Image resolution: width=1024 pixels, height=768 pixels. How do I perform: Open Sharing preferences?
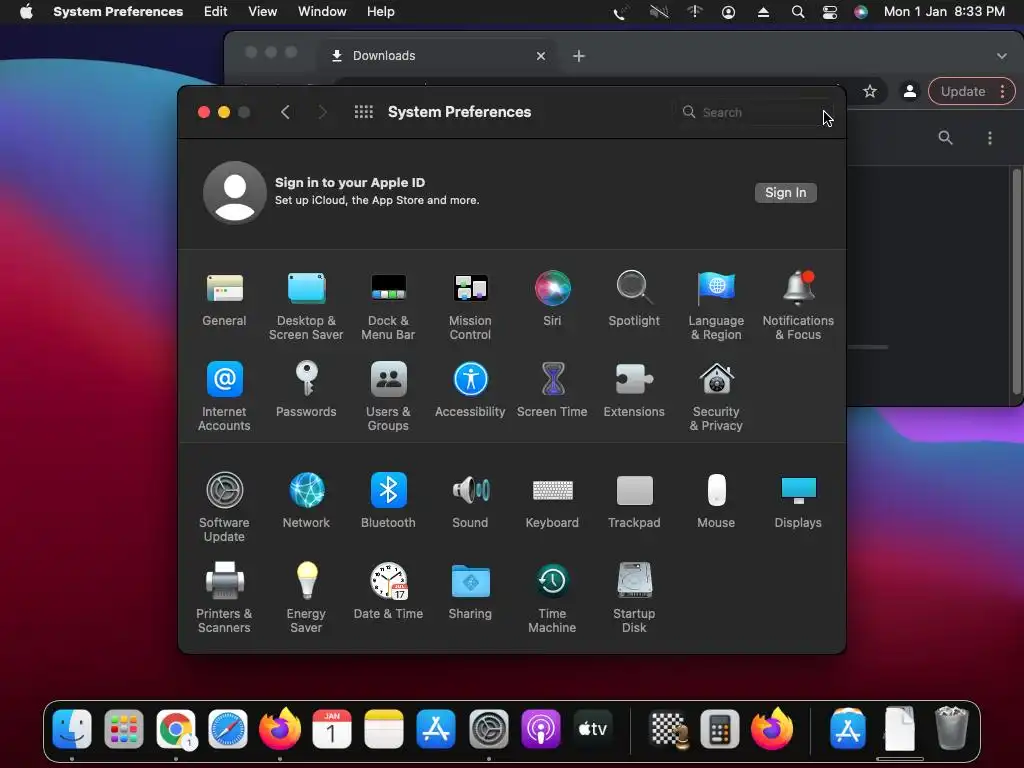pyautogui.click(x=470, y=592)
